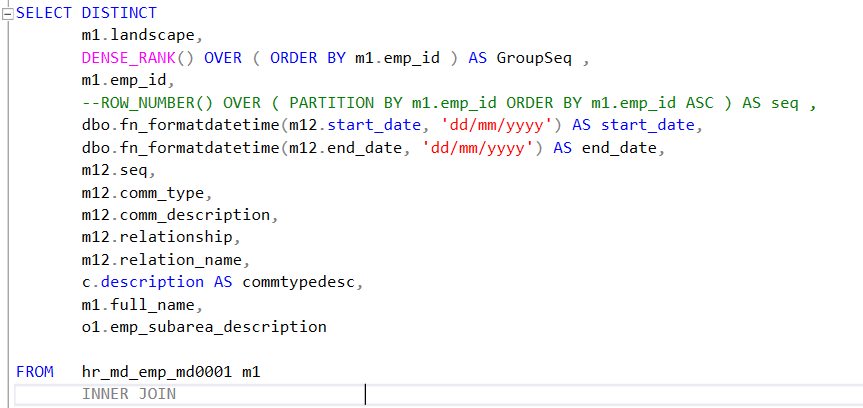Screen dimensions: 863x408
Task: Click the m12.relationship column
Action: pyautogui.click(x=161, y=237)
